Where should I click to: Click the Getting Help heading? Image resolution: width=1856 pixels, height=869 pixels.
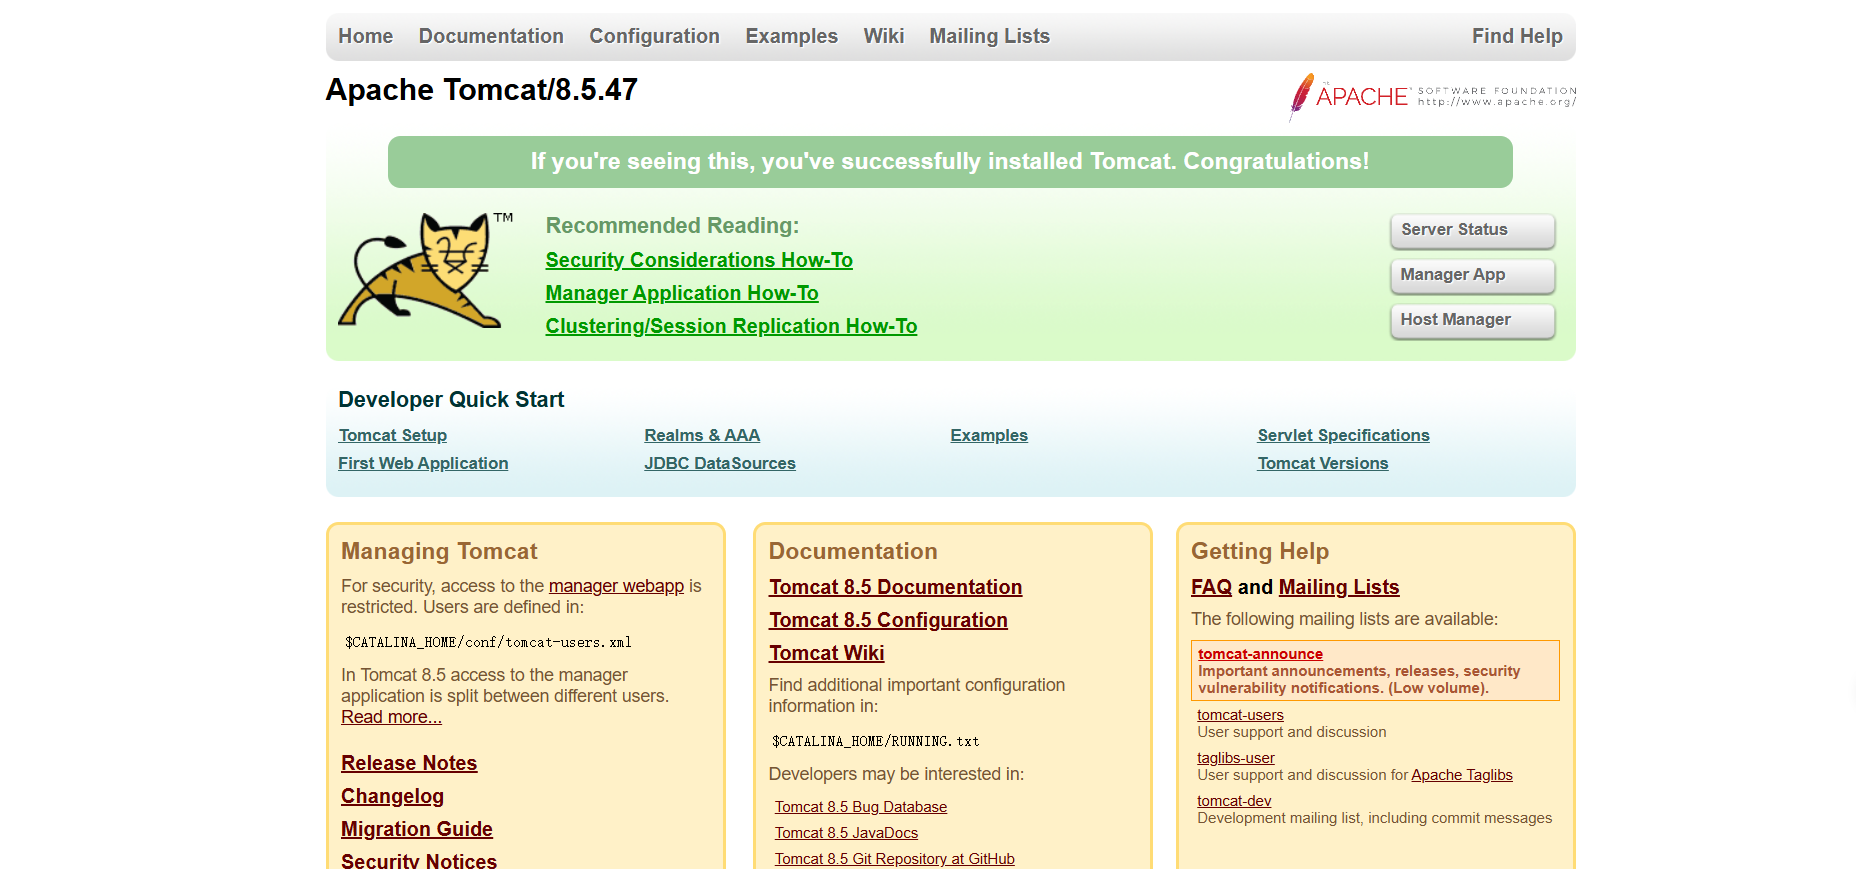click(x=1260, y=551)
